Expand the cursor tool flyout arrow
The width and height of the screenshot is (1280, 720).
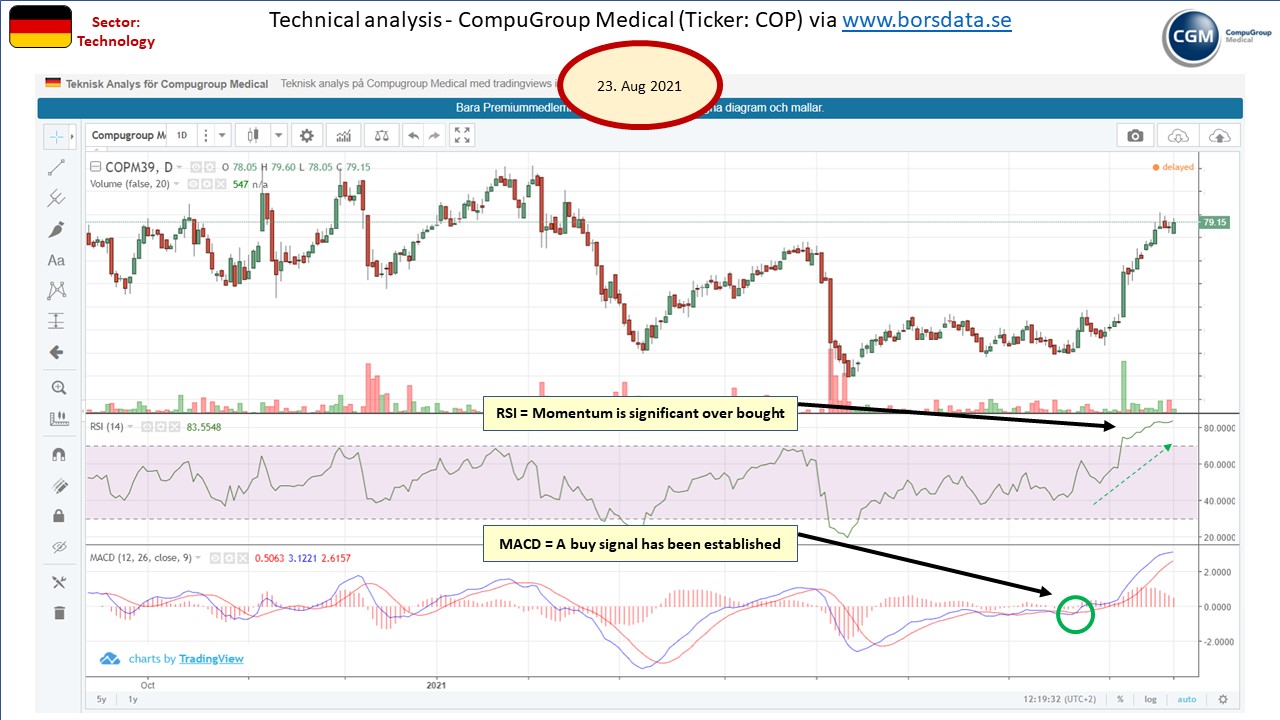72,136
